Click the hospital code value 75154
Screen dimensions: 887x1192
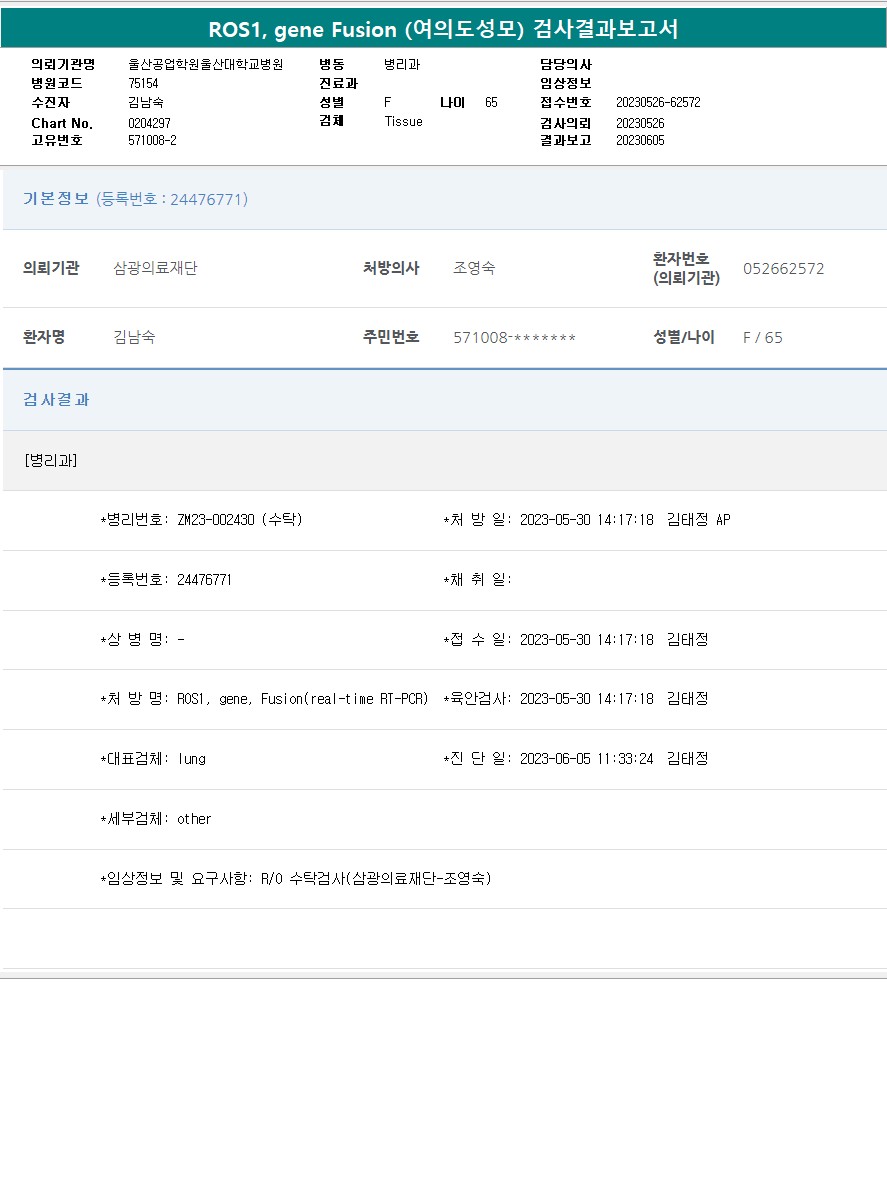tap(143, 83)
